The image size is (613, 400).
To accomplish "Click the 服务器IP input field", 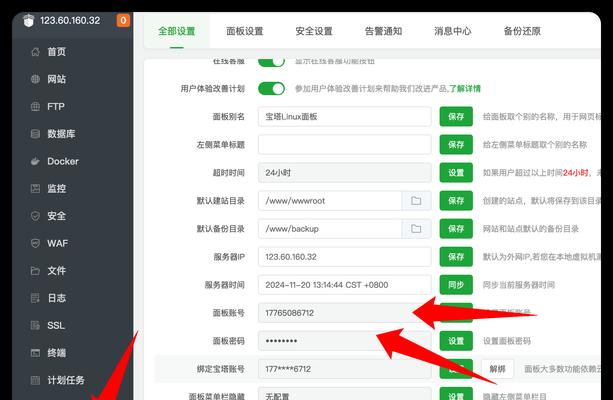I will point(344,257).
